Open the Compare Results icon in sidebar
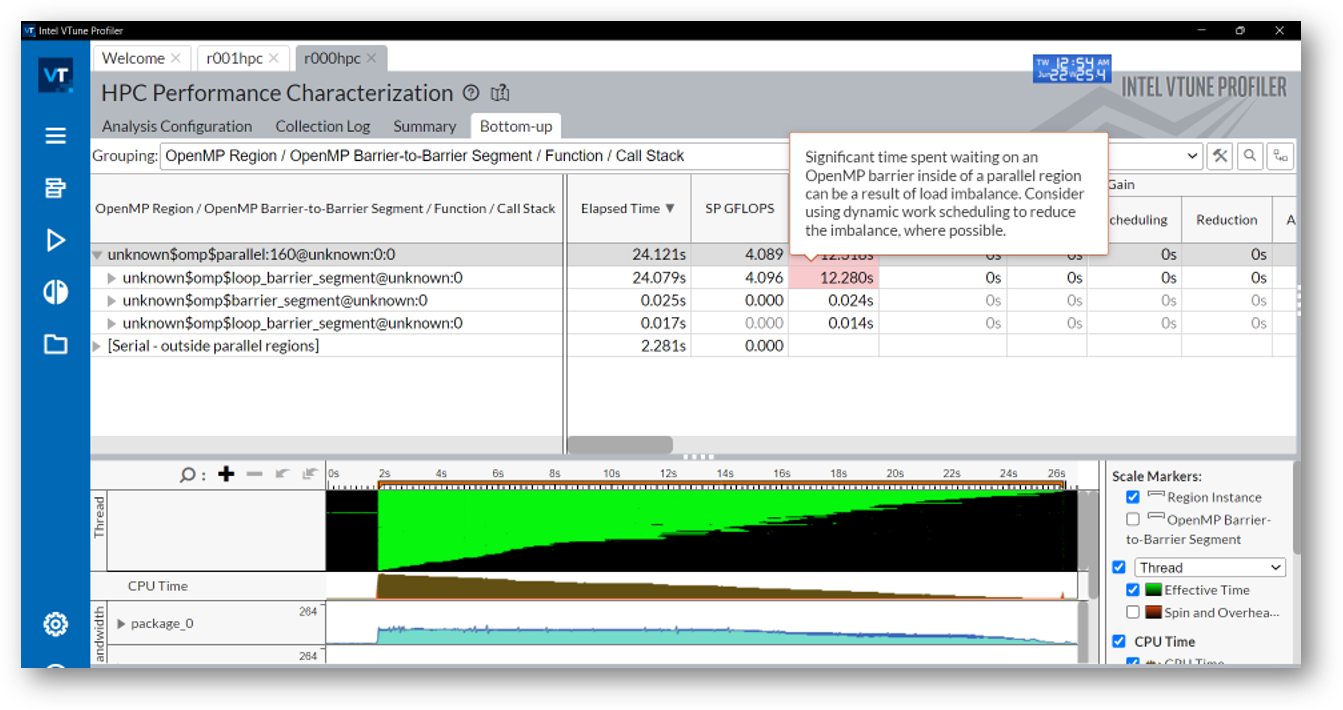 (x=56, y=292)
